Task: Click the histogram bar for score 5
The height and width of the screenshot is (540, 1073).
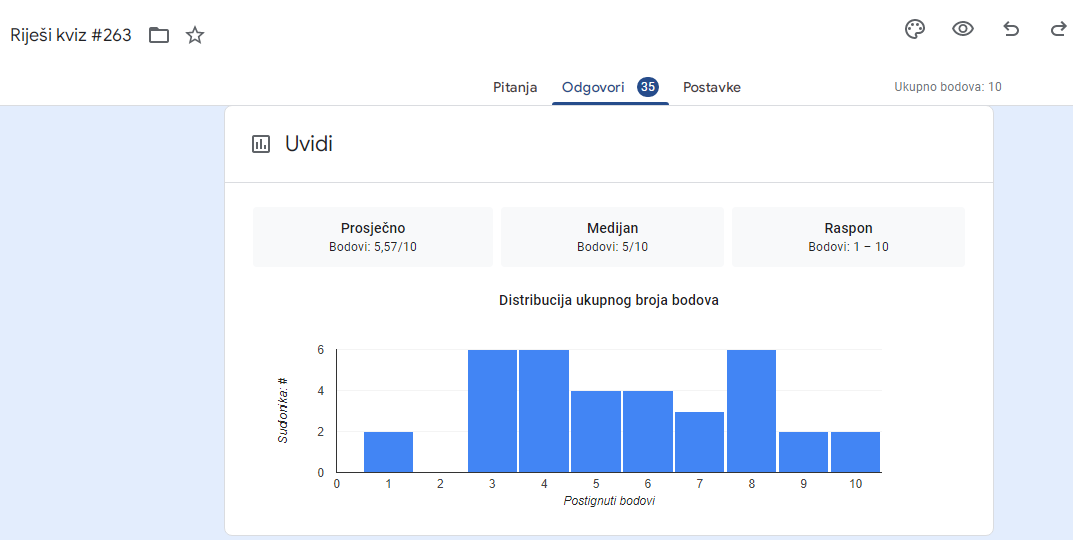Action: pos(596,431)
